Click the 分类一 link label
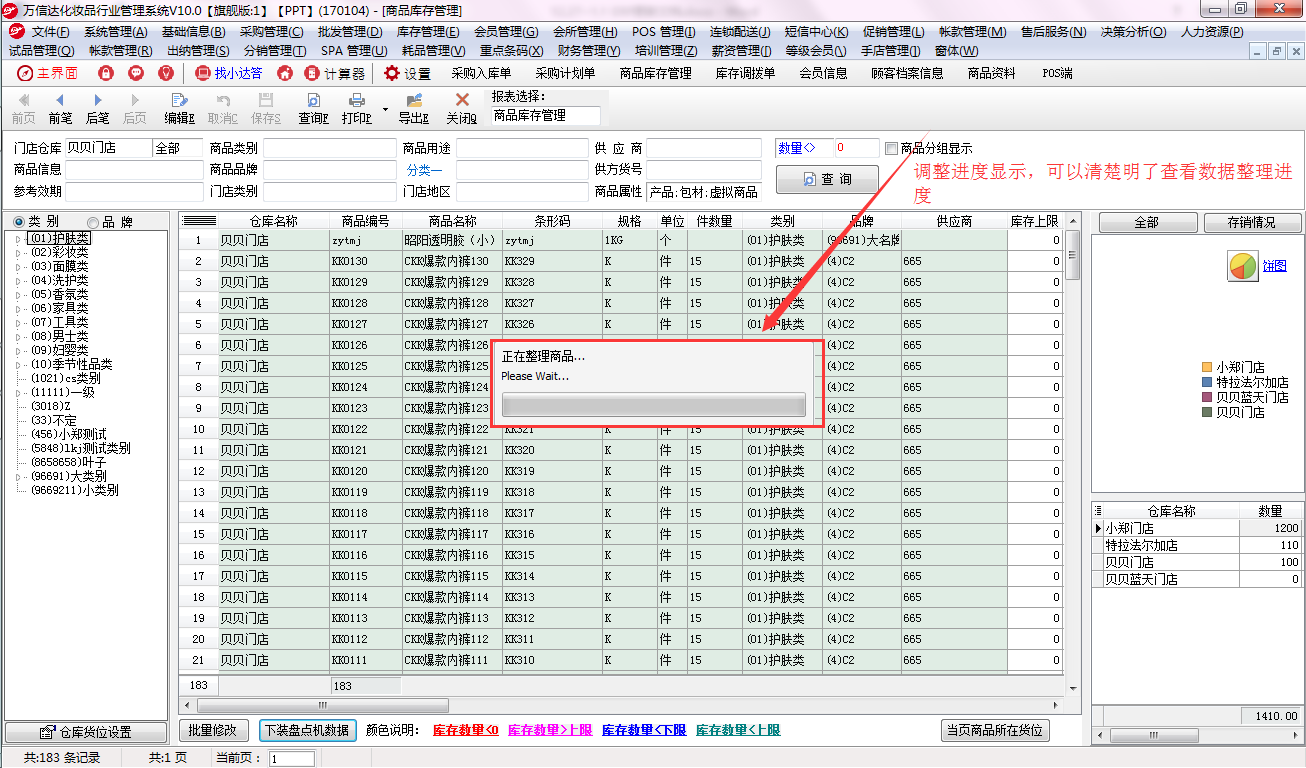This screenshot has height=768, width=1306. pyautogui.click(x=424, y=170)
